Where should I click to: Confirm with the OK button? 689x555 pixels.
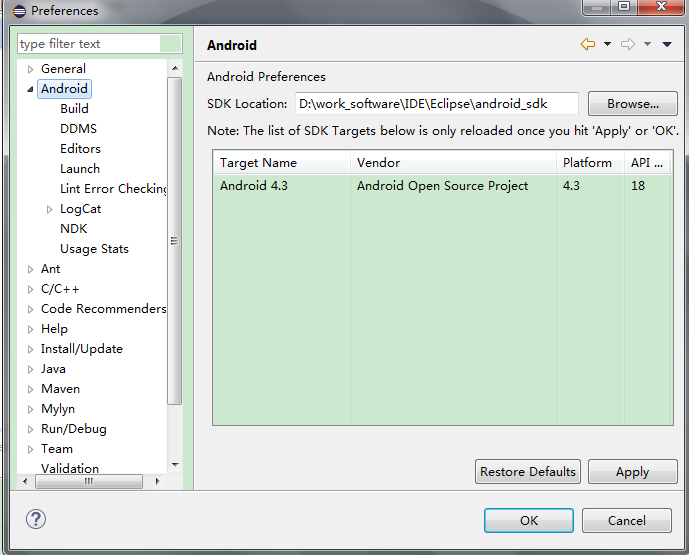pos(529,521)
